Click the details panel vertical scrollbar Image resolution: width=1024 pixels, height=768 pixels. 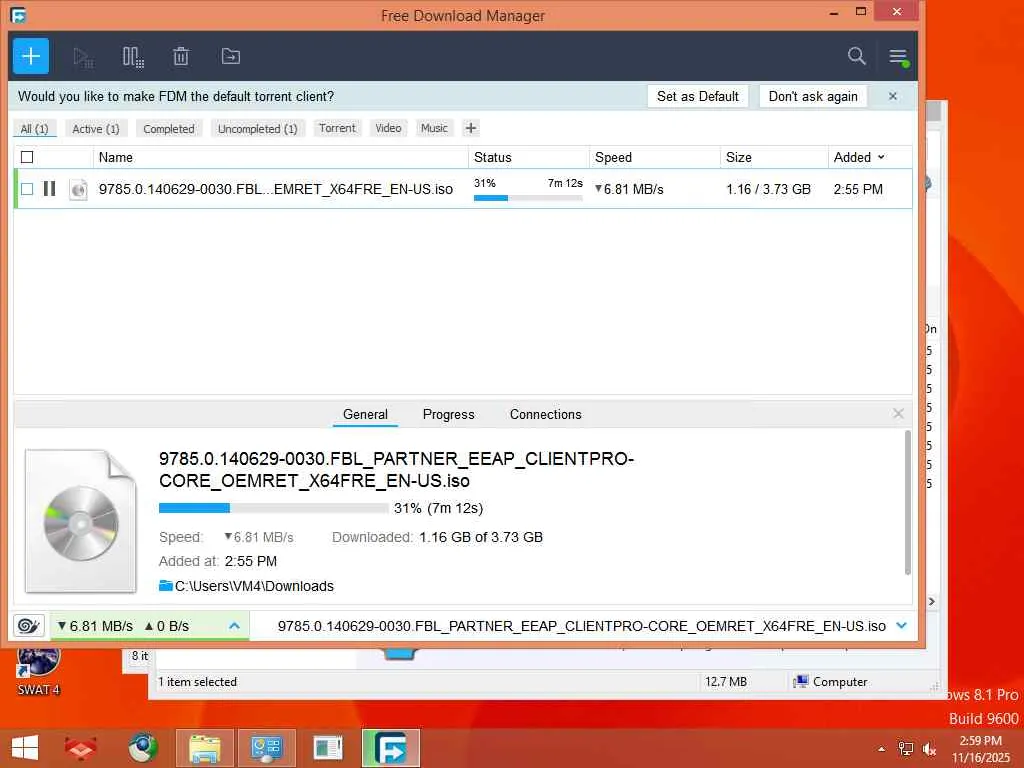908,503
